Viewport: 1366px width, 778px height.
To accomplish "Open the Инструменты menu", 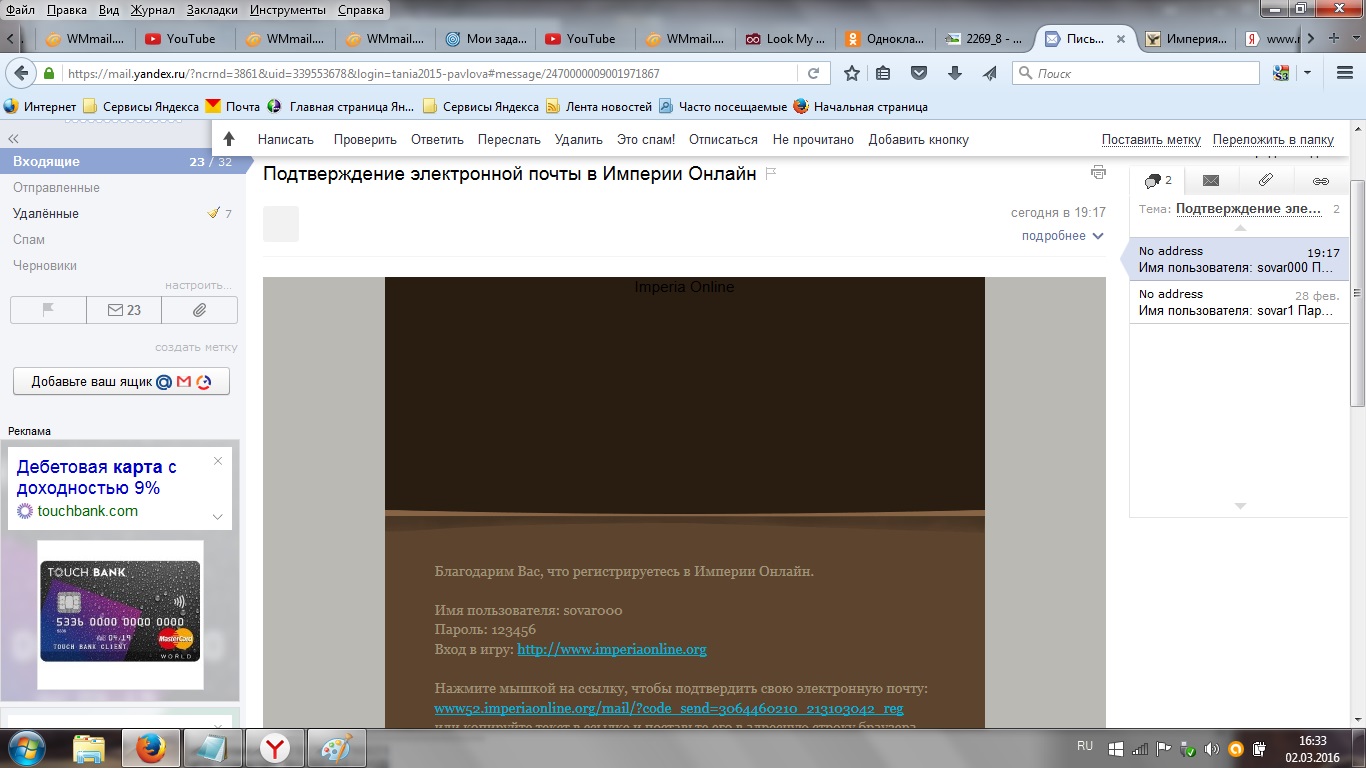I will point(288,10).
